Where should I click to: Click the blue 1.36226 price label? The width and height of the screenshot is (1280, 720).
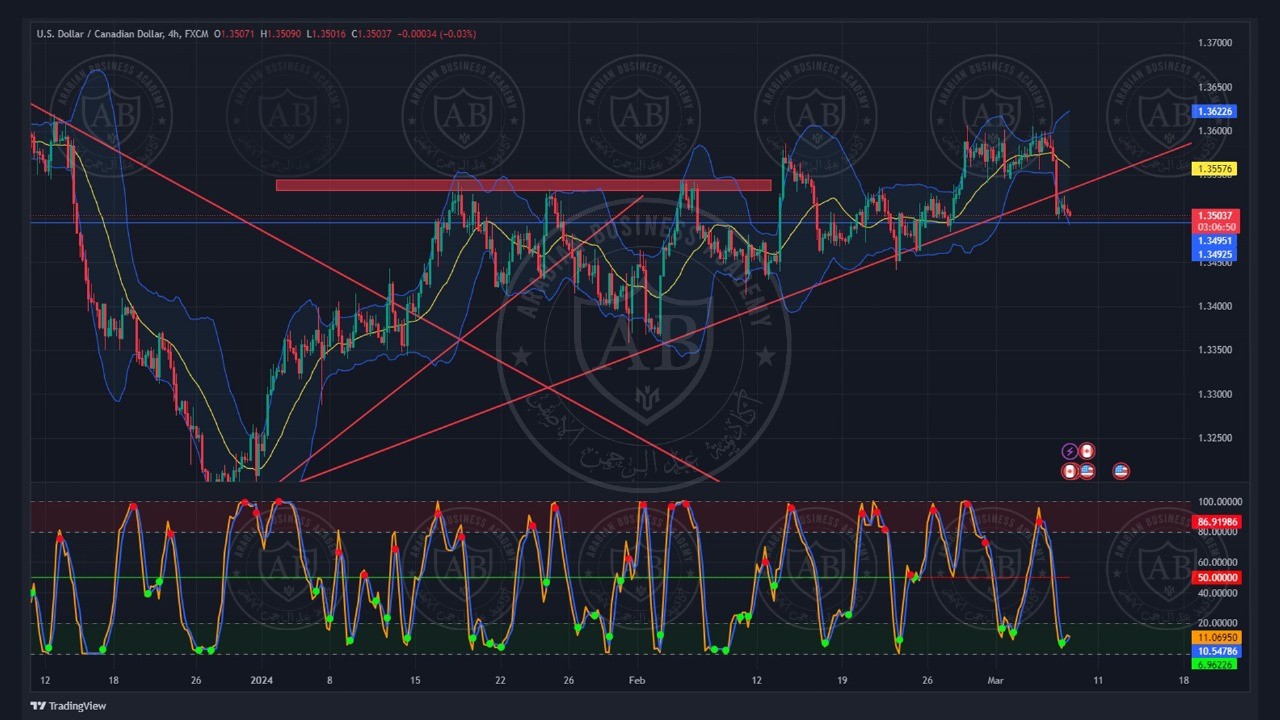pos(1216,111)
